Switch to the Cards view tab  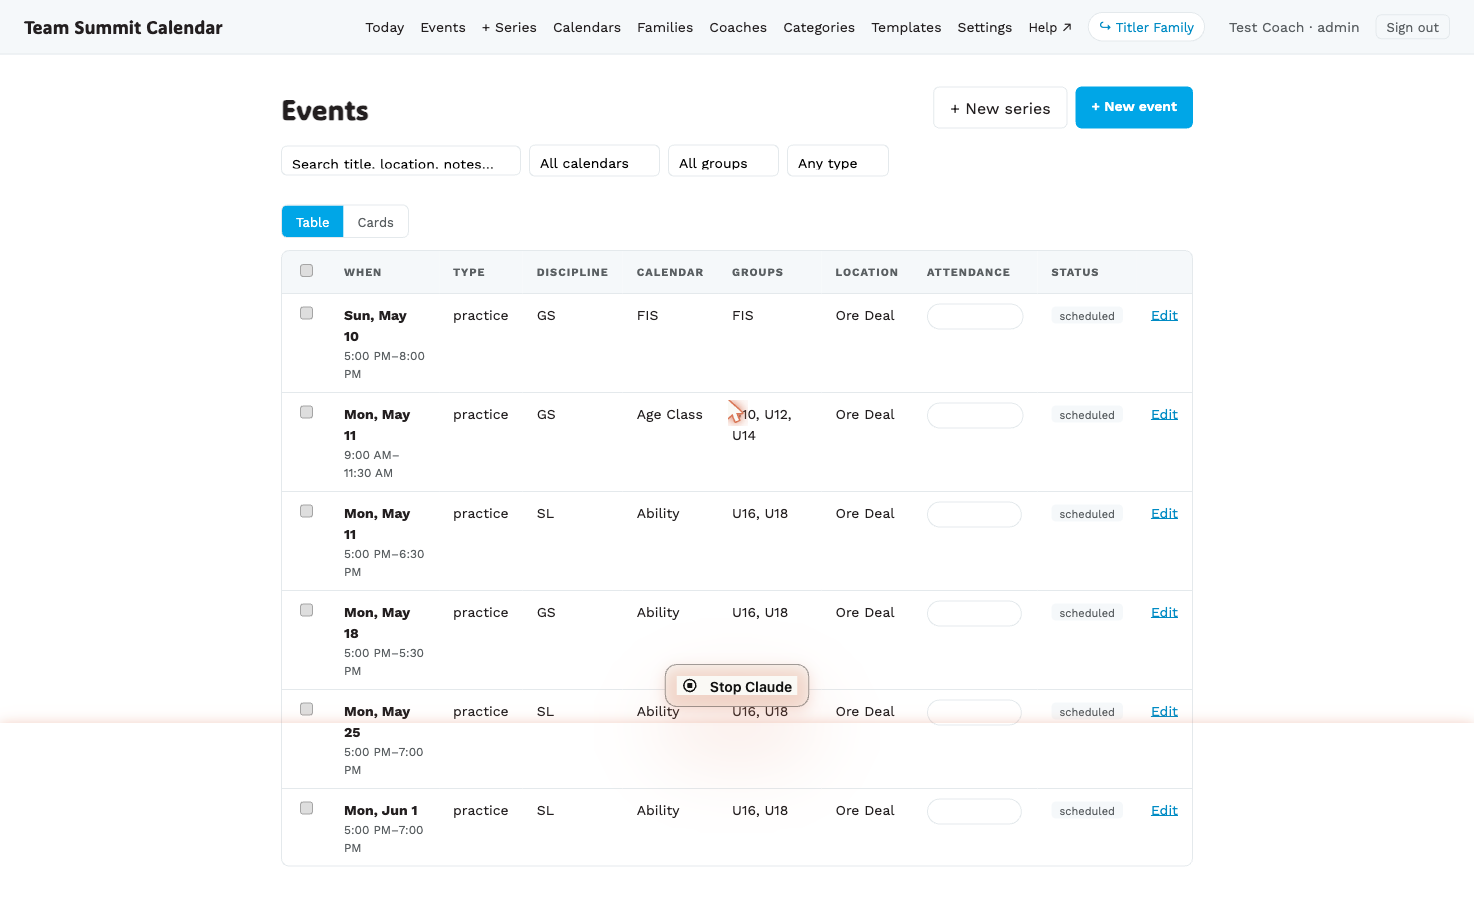pos(376,222)
